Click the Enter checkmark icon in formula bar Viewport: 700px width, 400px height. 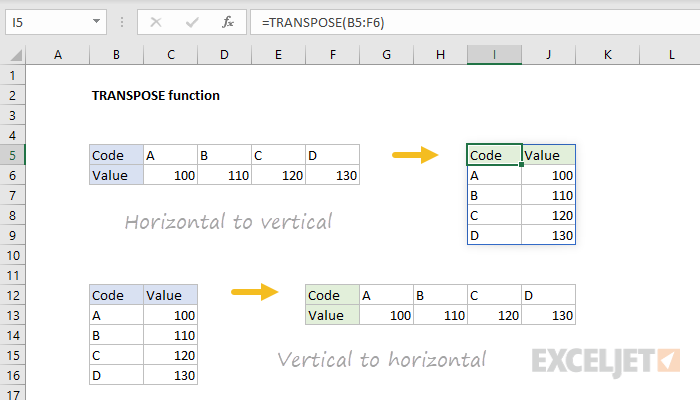pos(192,22)
